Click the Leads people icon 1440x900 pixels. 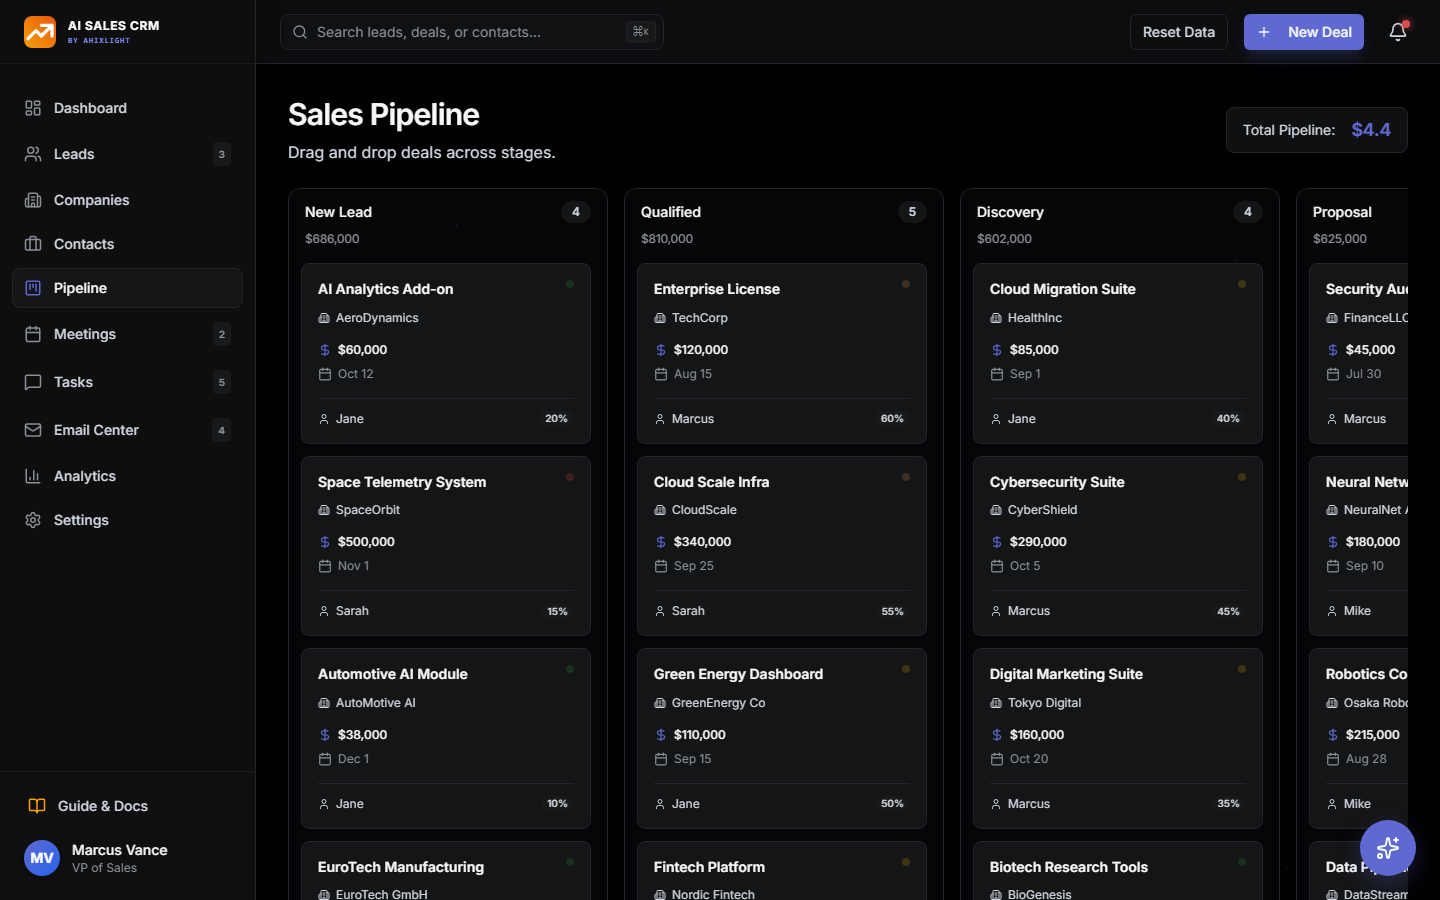tap(33, 154)
